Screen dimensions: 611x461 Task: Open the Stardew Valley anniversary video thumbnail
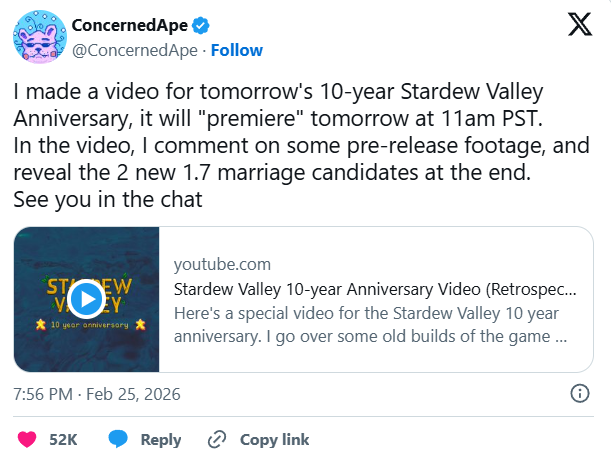(x=88, y=298)
